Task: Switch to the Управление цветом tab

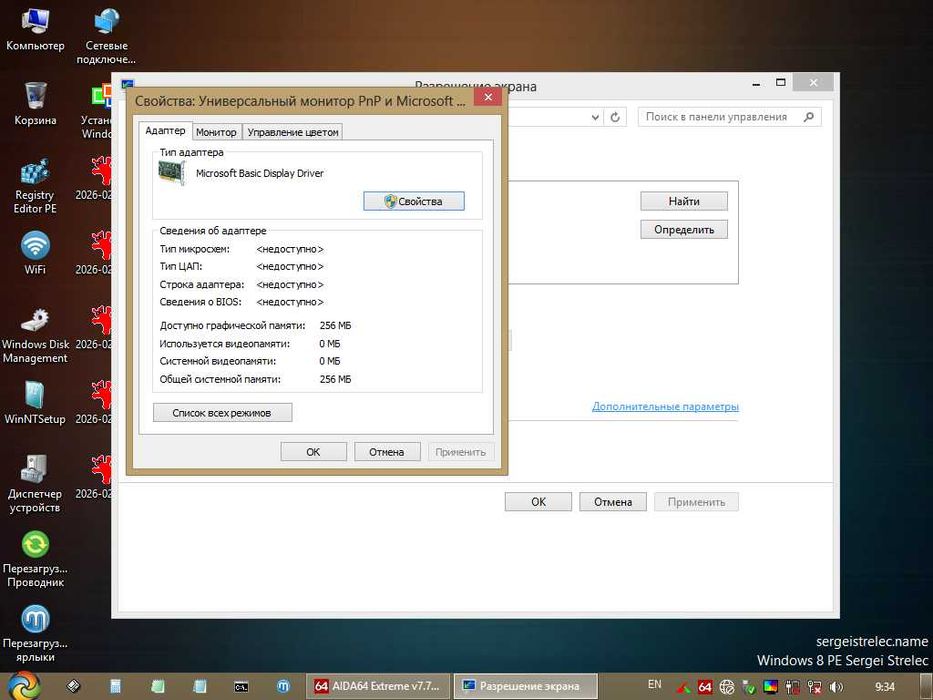Action: pyautogui.click(x=293, y=132)
